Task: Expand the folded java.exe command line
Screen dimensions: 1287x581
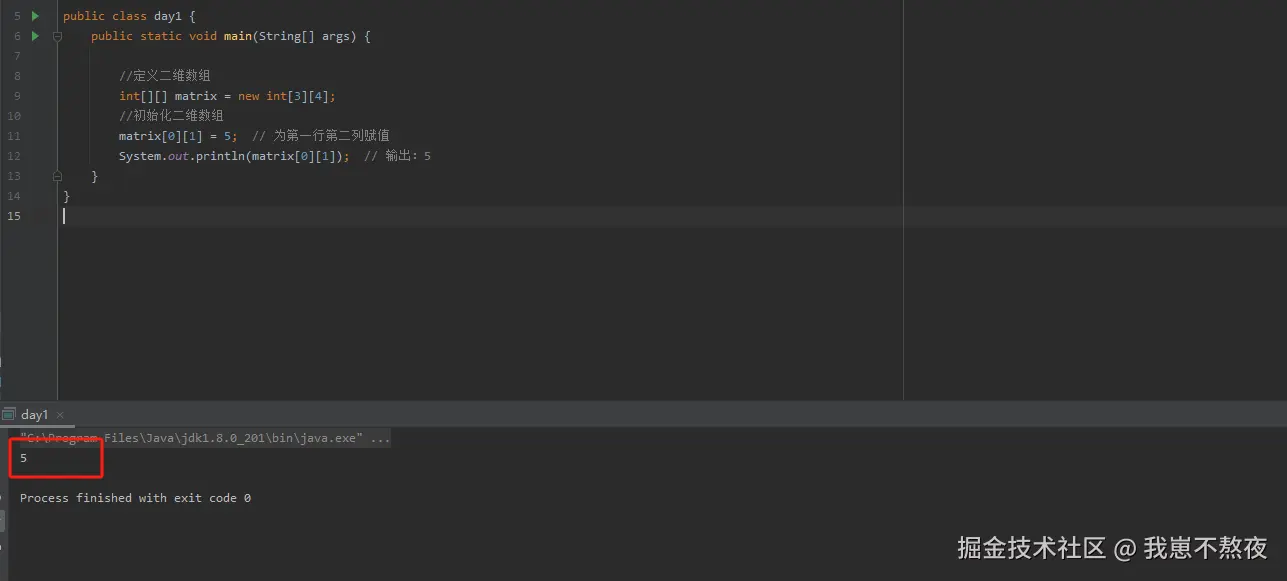Action: point(380,438)
